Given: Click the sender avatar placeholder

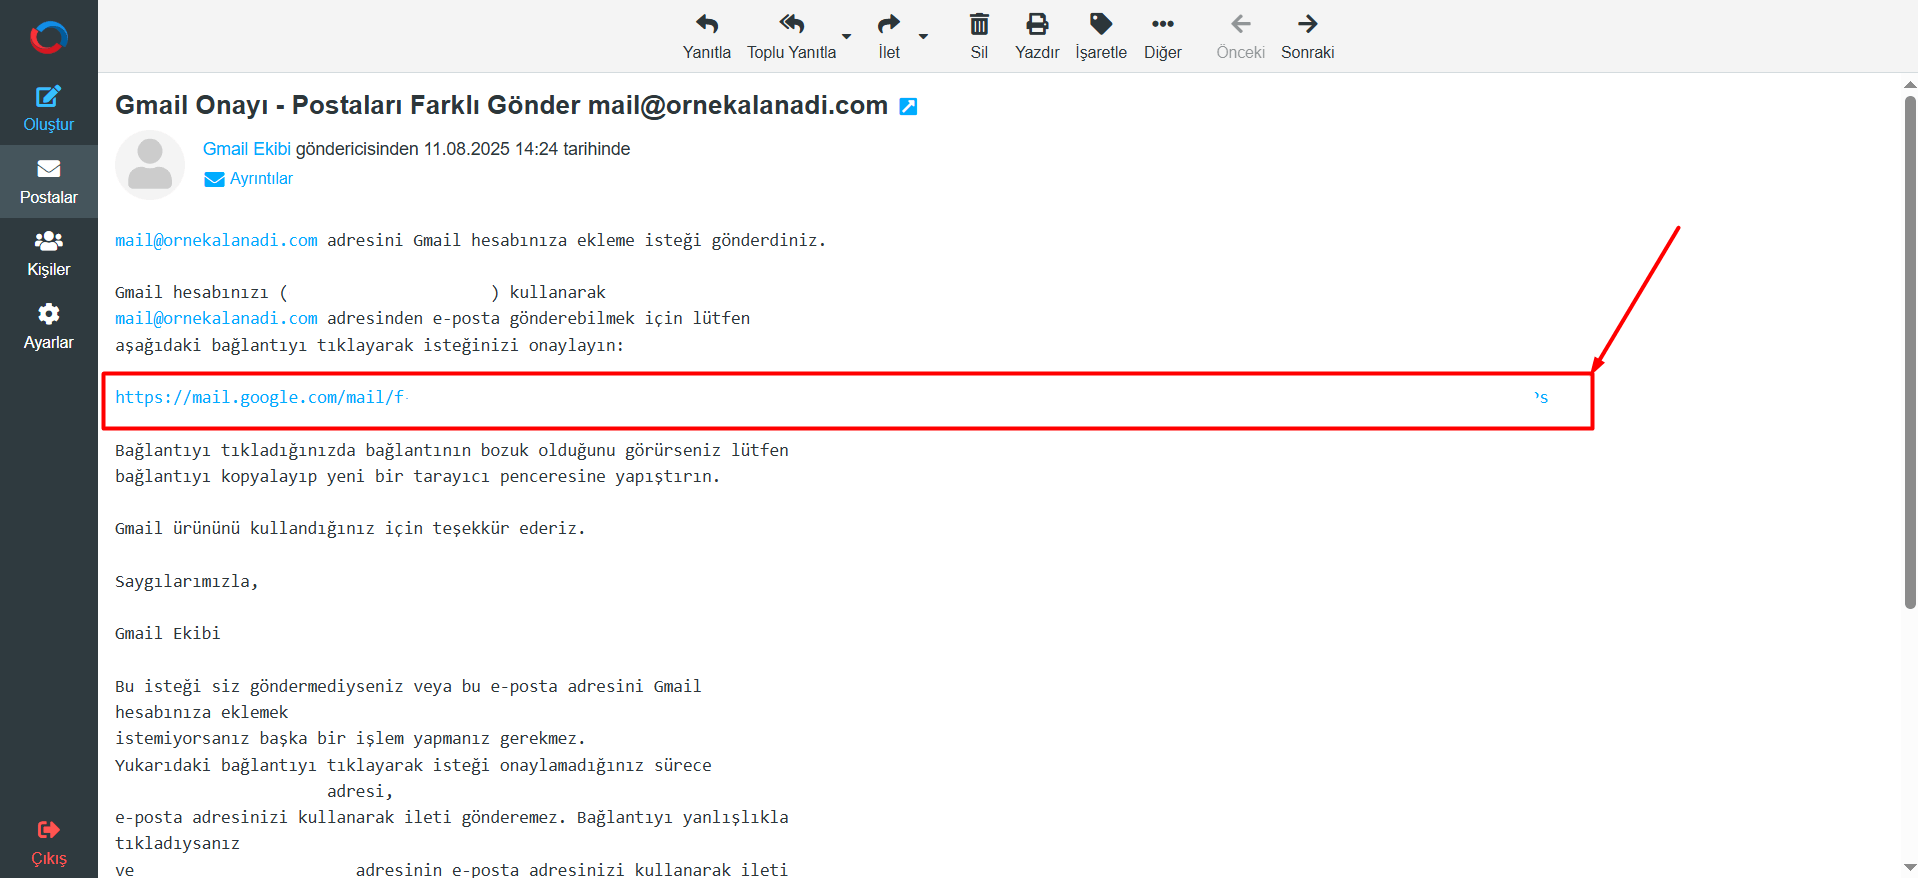Looking at the screenshot, I should coord(150,165).
